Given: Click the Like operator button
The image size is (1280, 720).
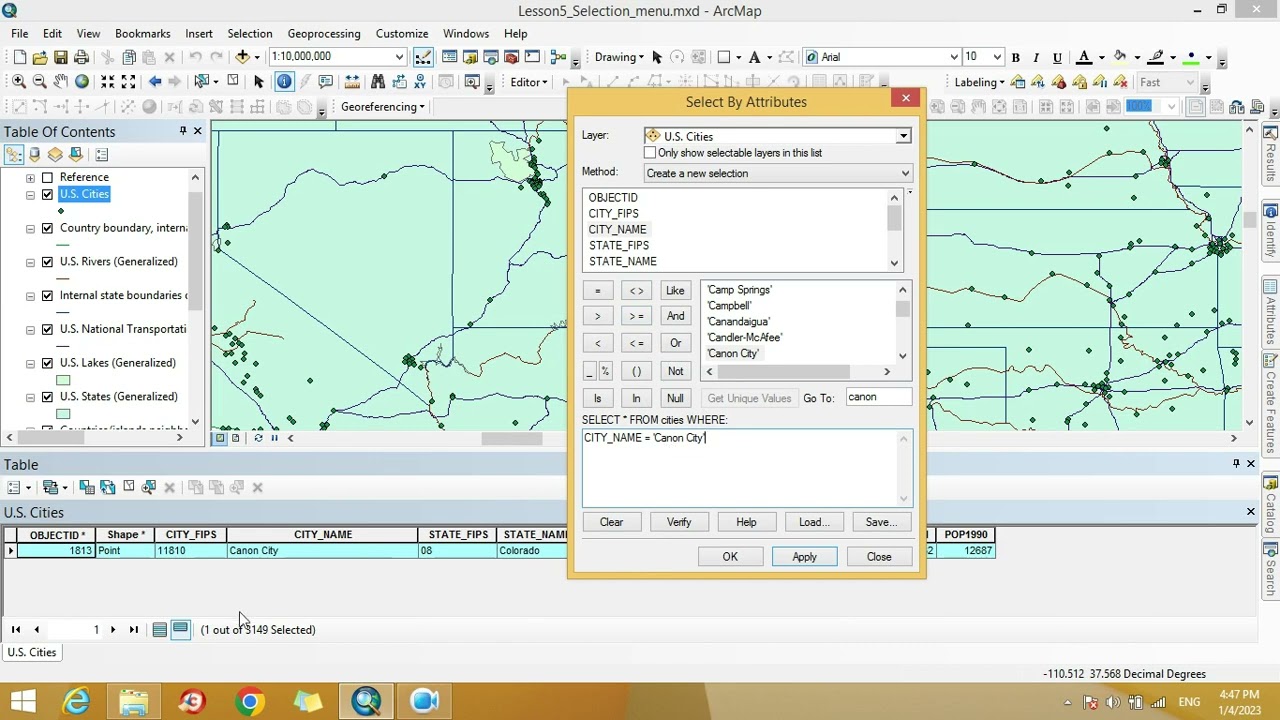Looking at the screenshot, I should click(675, 291).
